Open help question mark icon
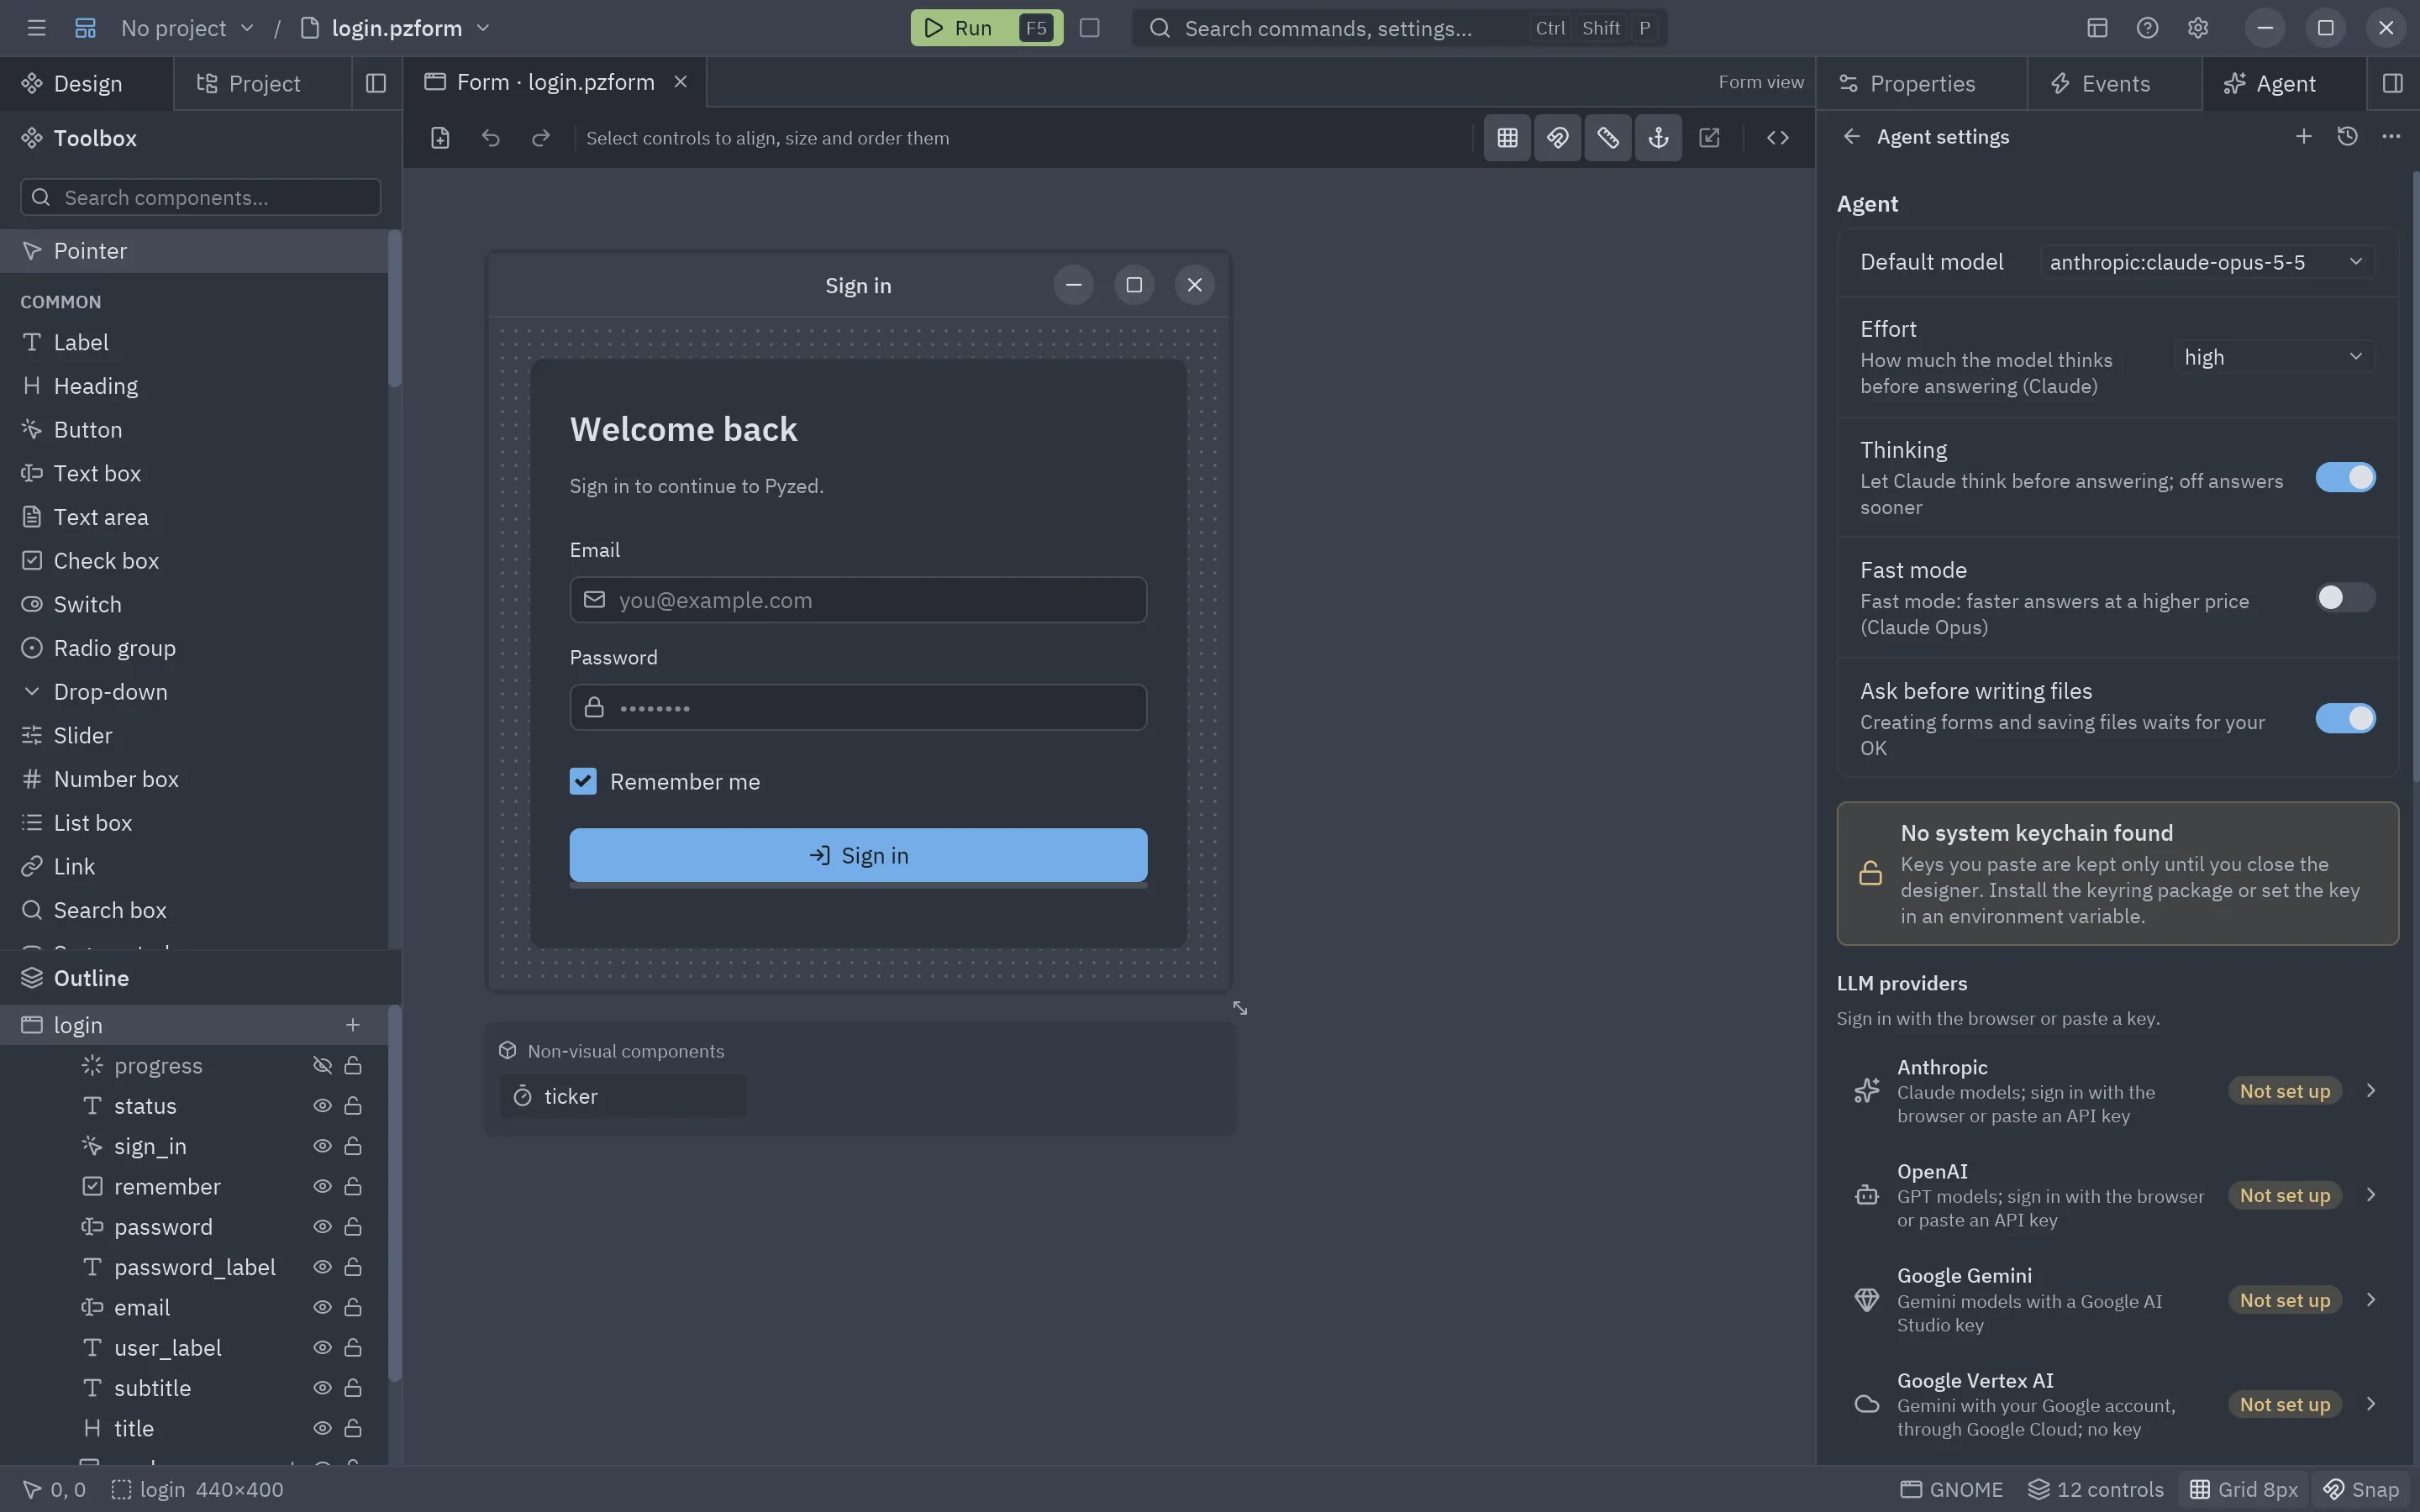The height and width of the screenshot is (1512, 2420). 2147,28
